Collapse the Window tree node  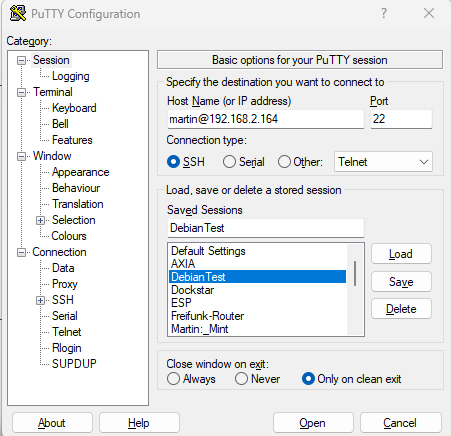pos(21,156)
